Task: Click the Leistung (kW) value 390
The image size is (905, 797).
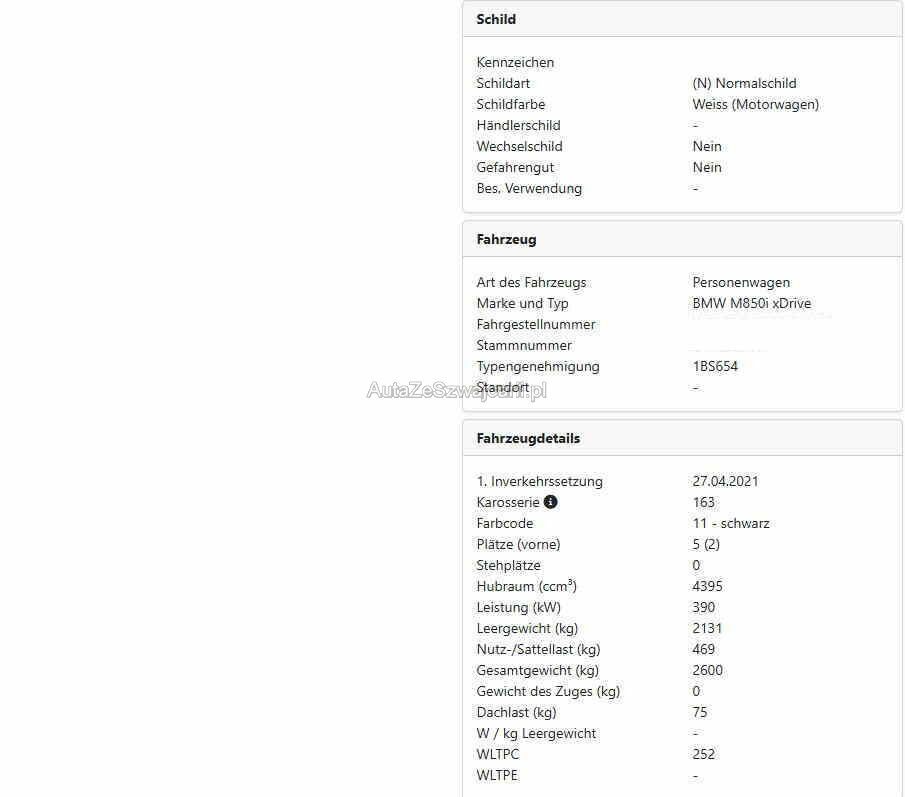Action: (x=704, y=607)
